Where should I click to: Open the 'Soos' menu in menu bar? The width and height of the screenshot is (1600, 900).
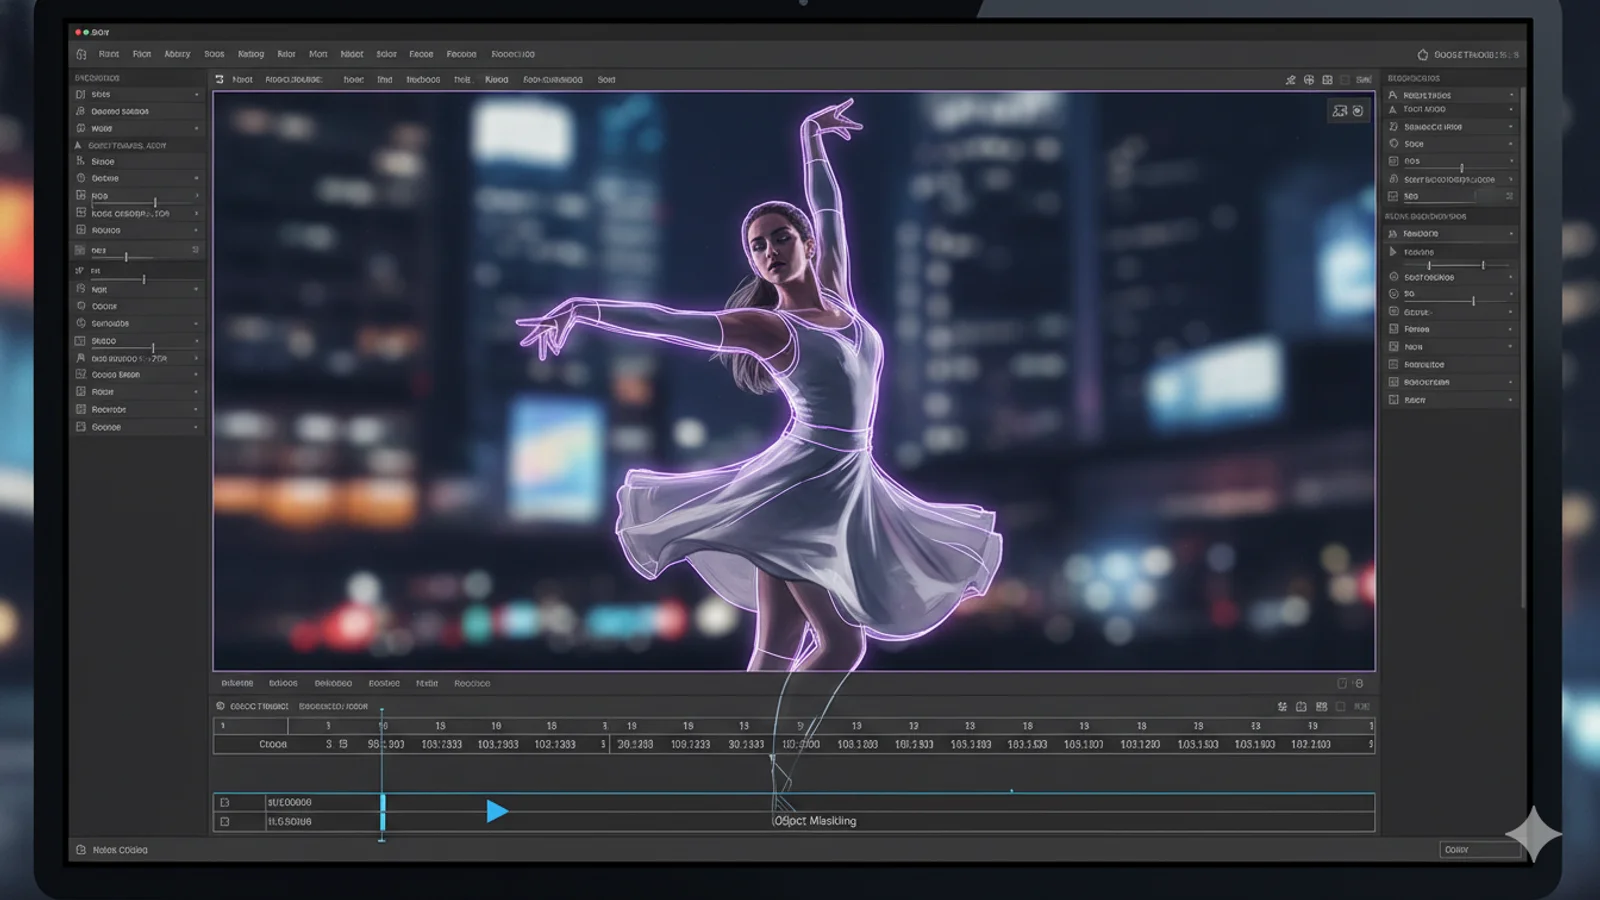tap(214, 54)
